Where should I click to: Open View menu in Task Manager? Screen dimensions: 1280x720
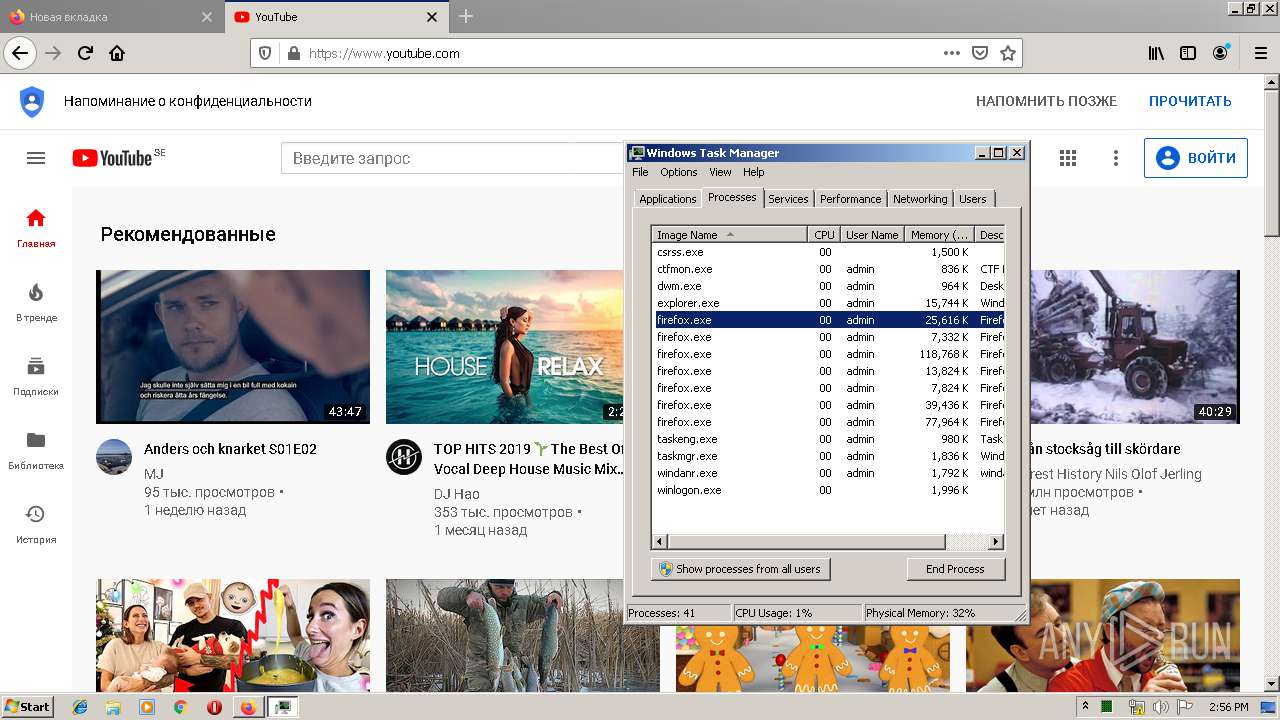[x=720, y=172]
